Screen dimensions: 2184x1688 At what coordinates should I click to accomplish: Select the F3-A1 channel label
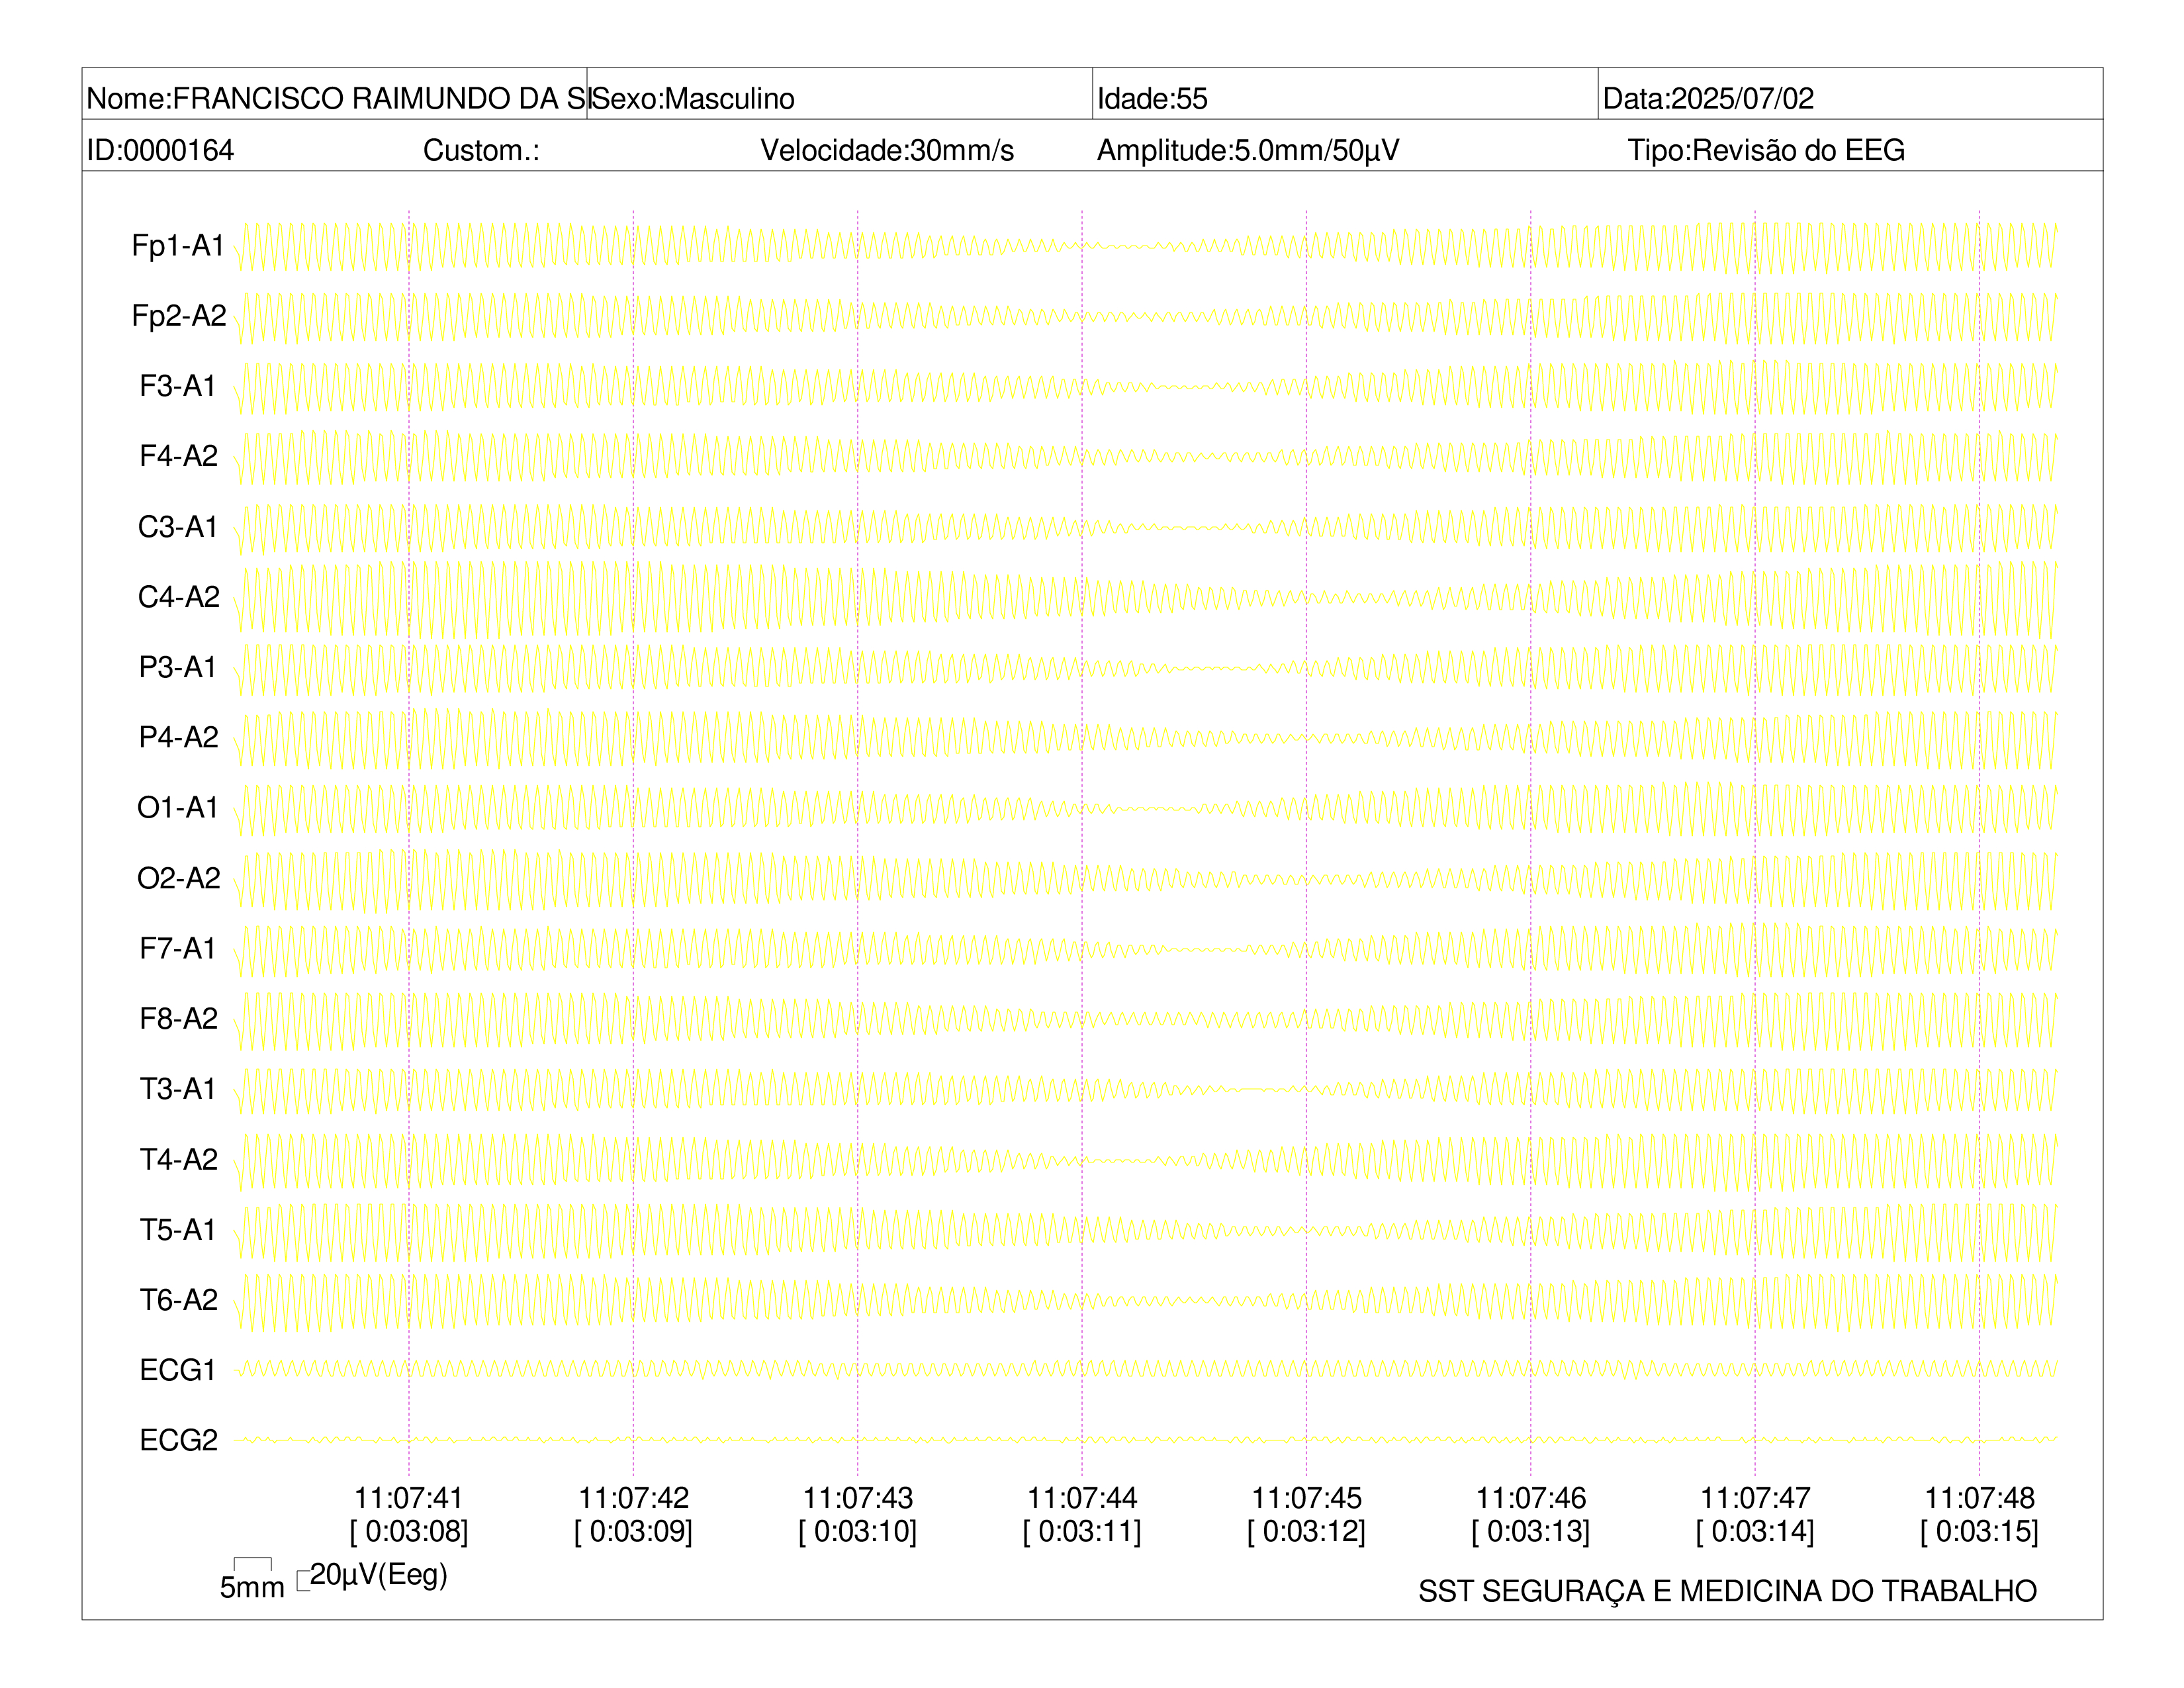click(x=178, y=385)
